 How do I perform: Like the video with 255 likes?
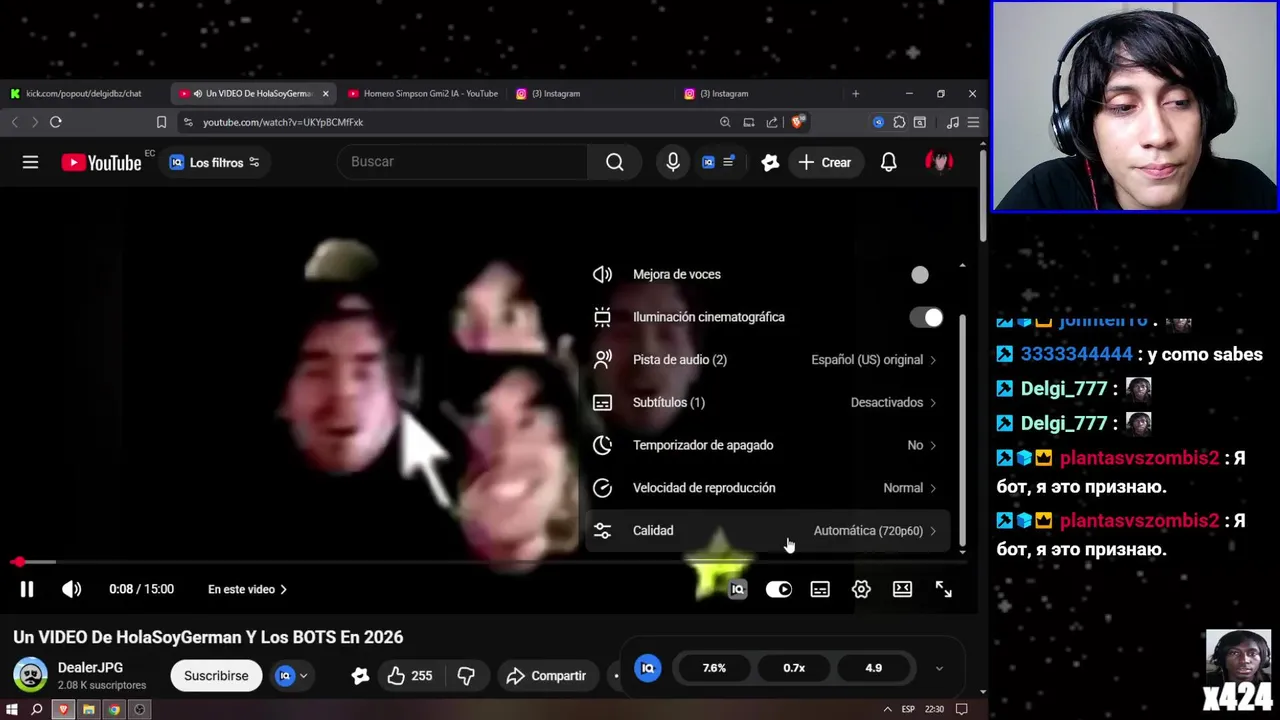[x=410, y=676]
